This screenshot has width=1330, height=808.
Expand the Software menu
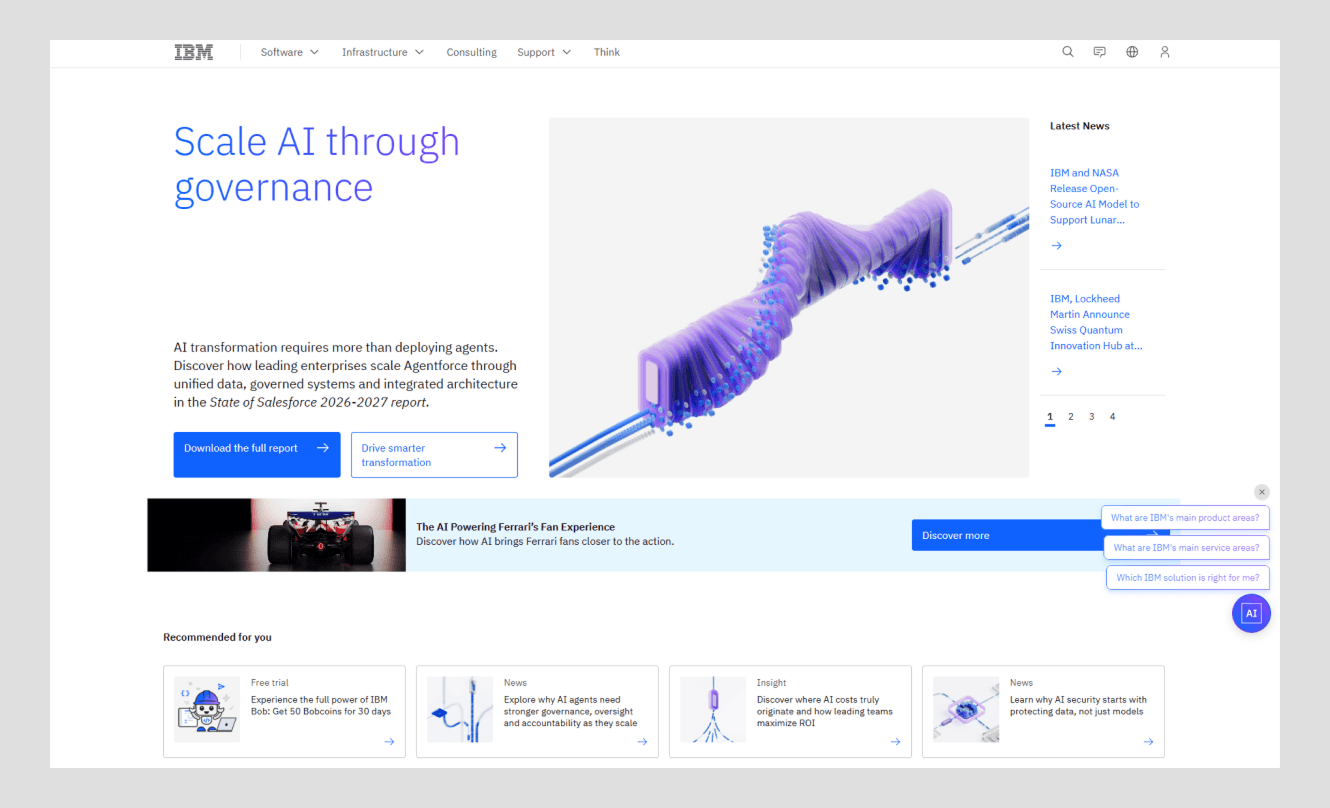click(x=289, y=52)
